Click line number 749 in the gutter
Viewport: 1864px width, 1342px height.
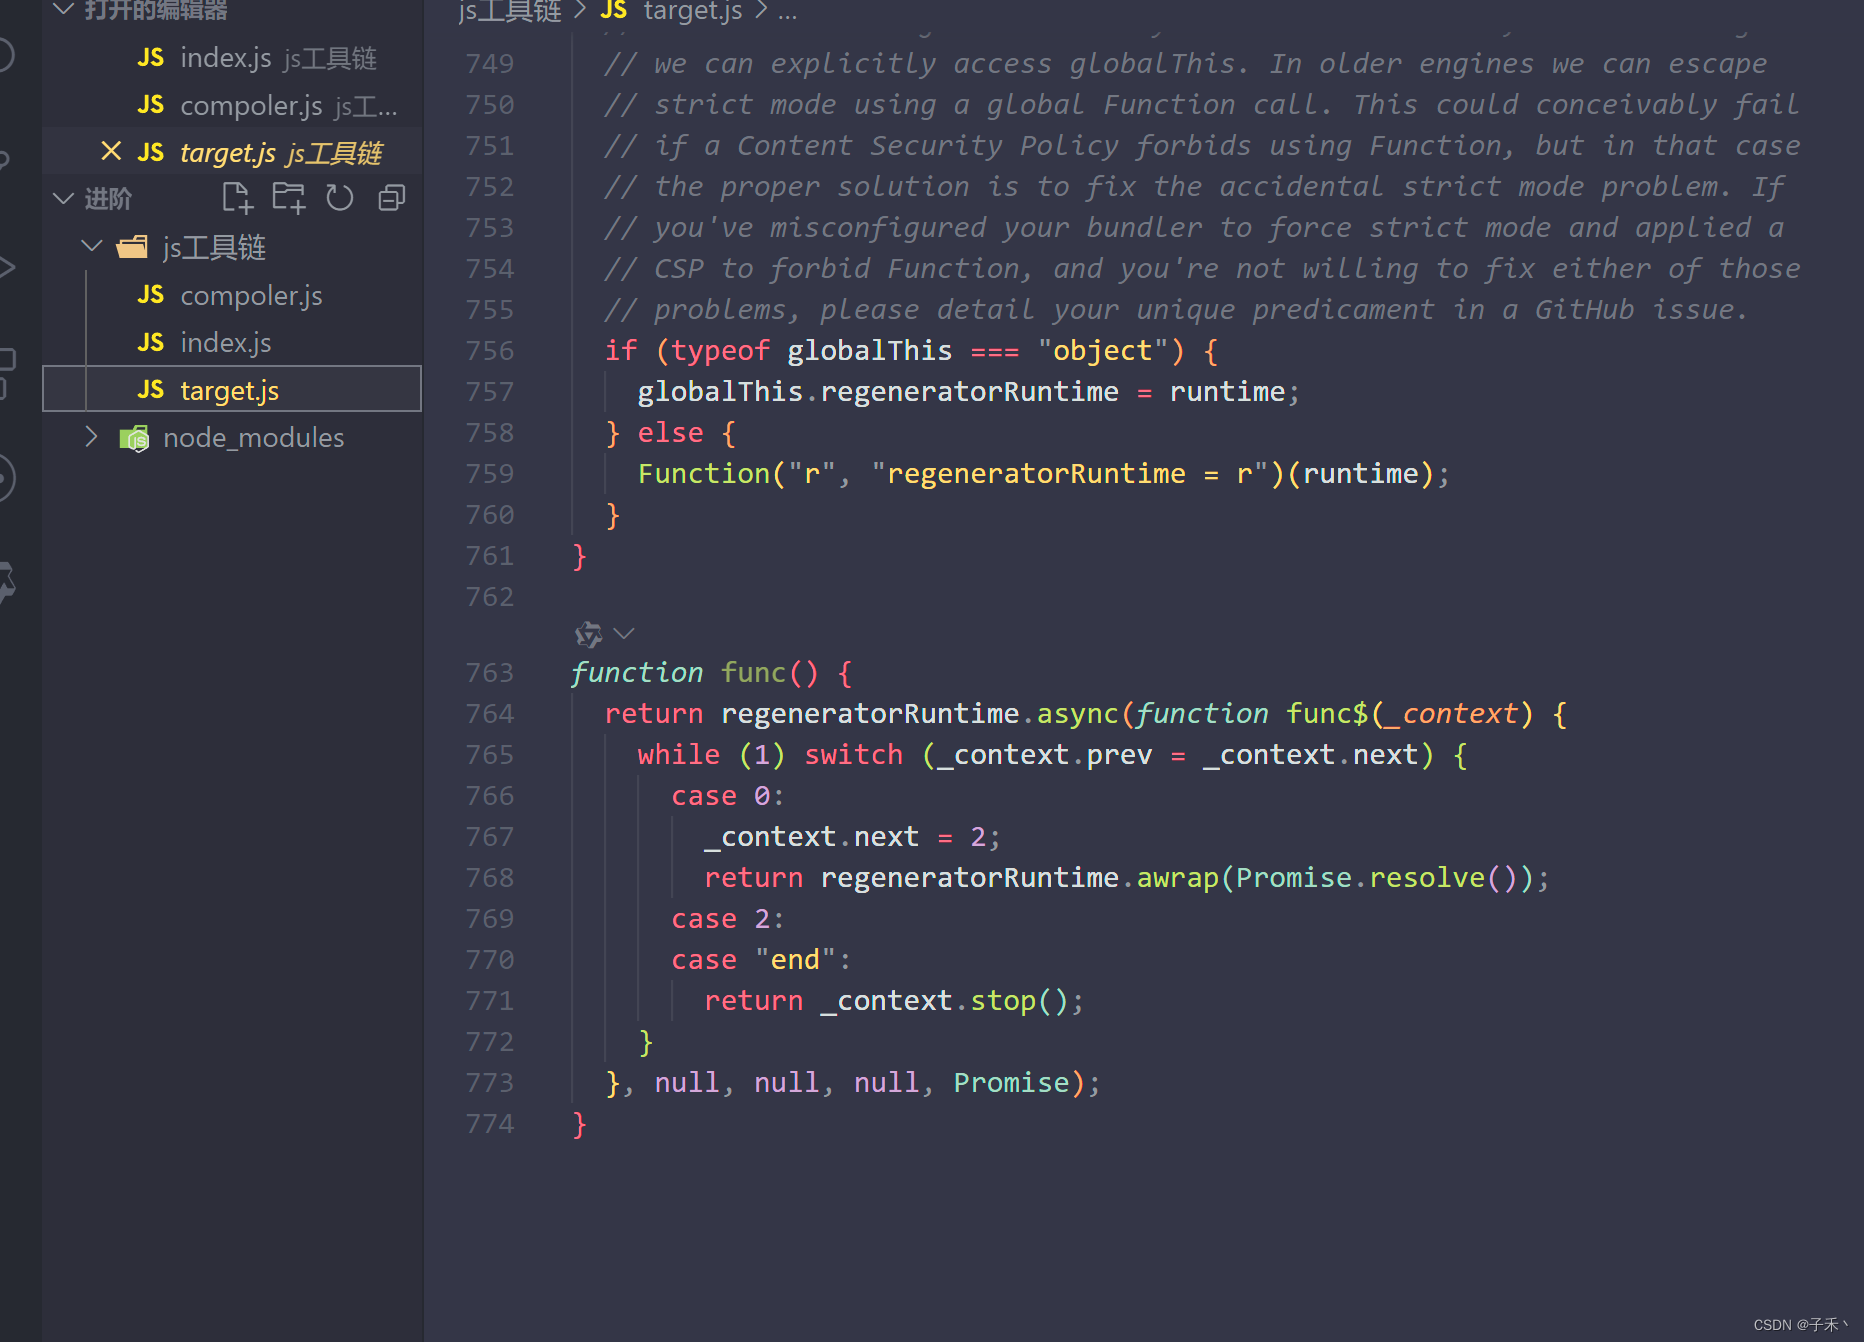tap(490, 64)
